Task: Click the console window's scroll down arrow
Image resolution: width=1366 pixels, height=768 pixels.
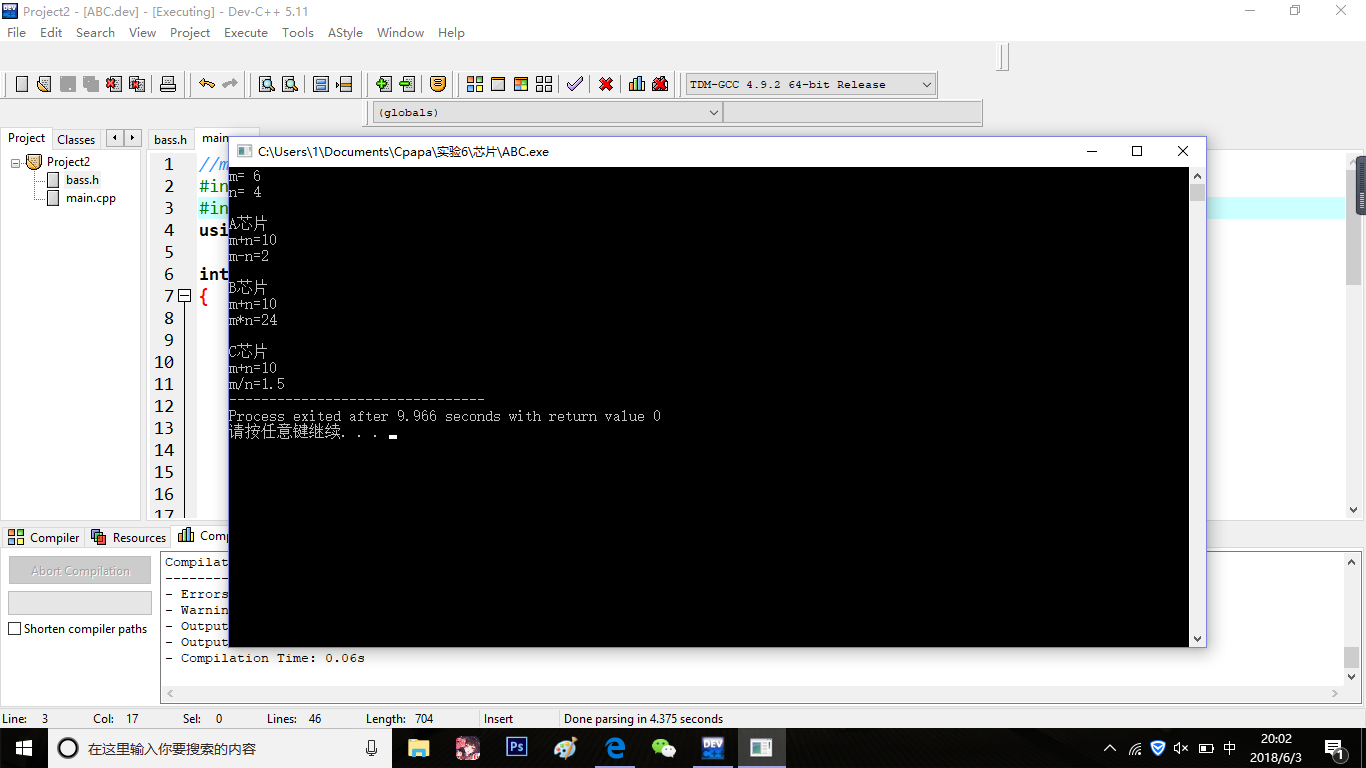Action: pyautogui.click(x=1197, y=638)
